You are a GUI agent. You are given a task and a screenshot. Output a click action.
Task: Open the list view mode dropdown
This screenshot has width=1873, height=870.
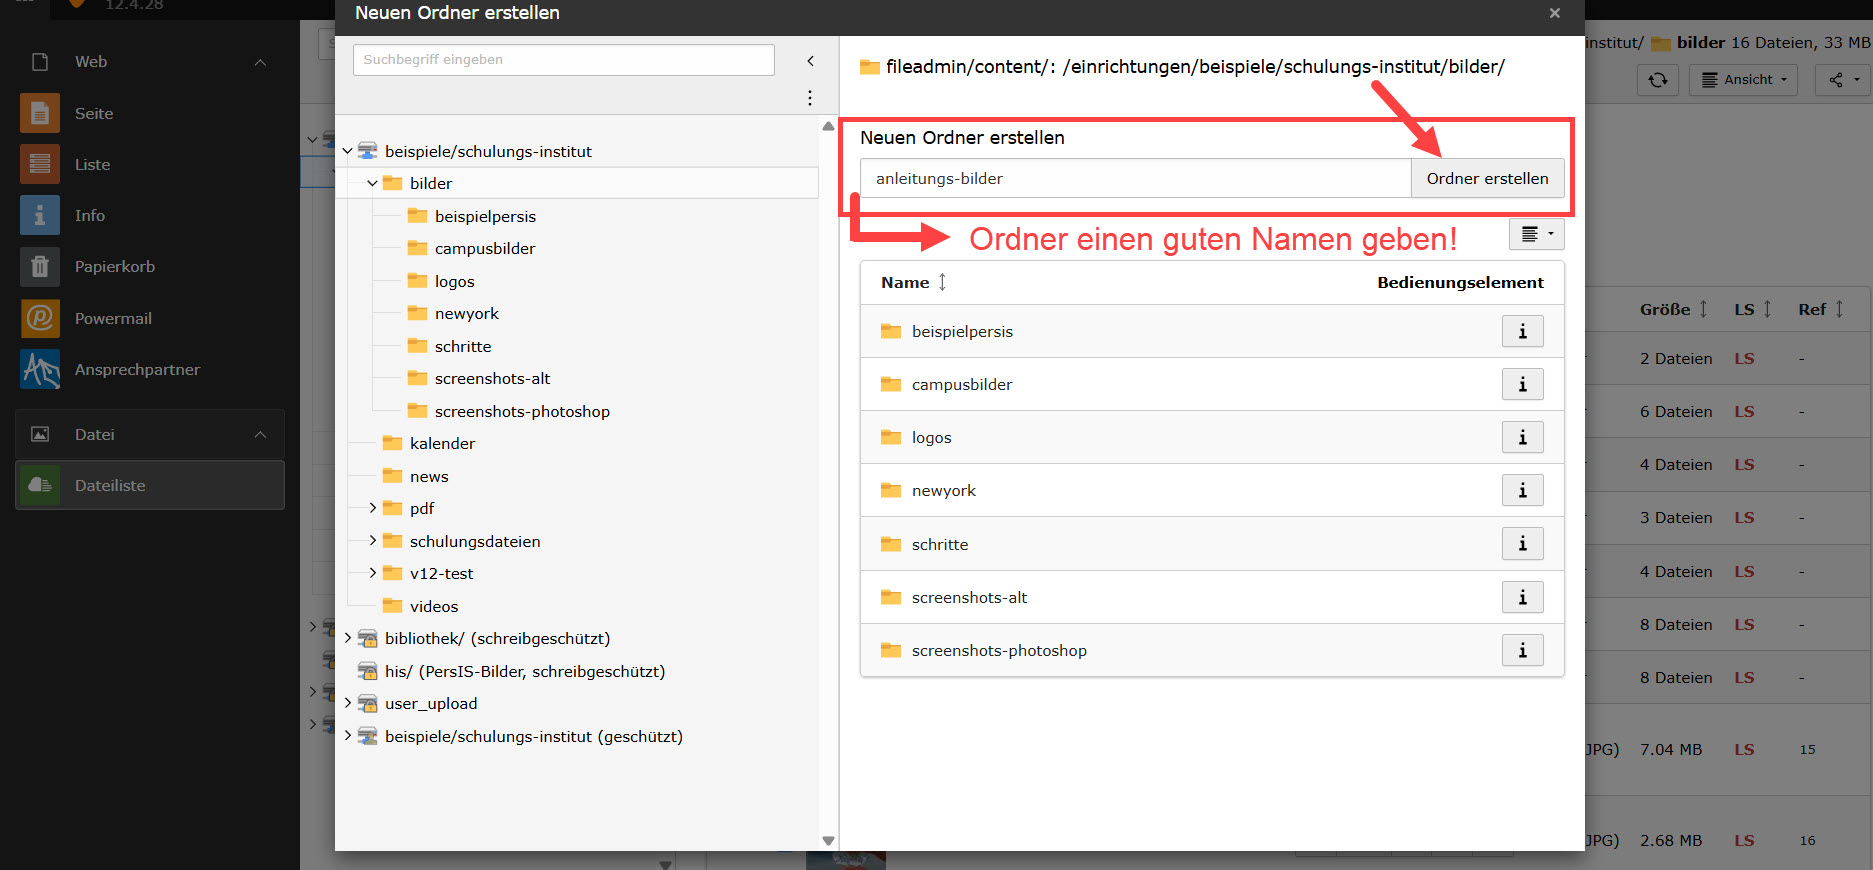(x=1536, y=235)
